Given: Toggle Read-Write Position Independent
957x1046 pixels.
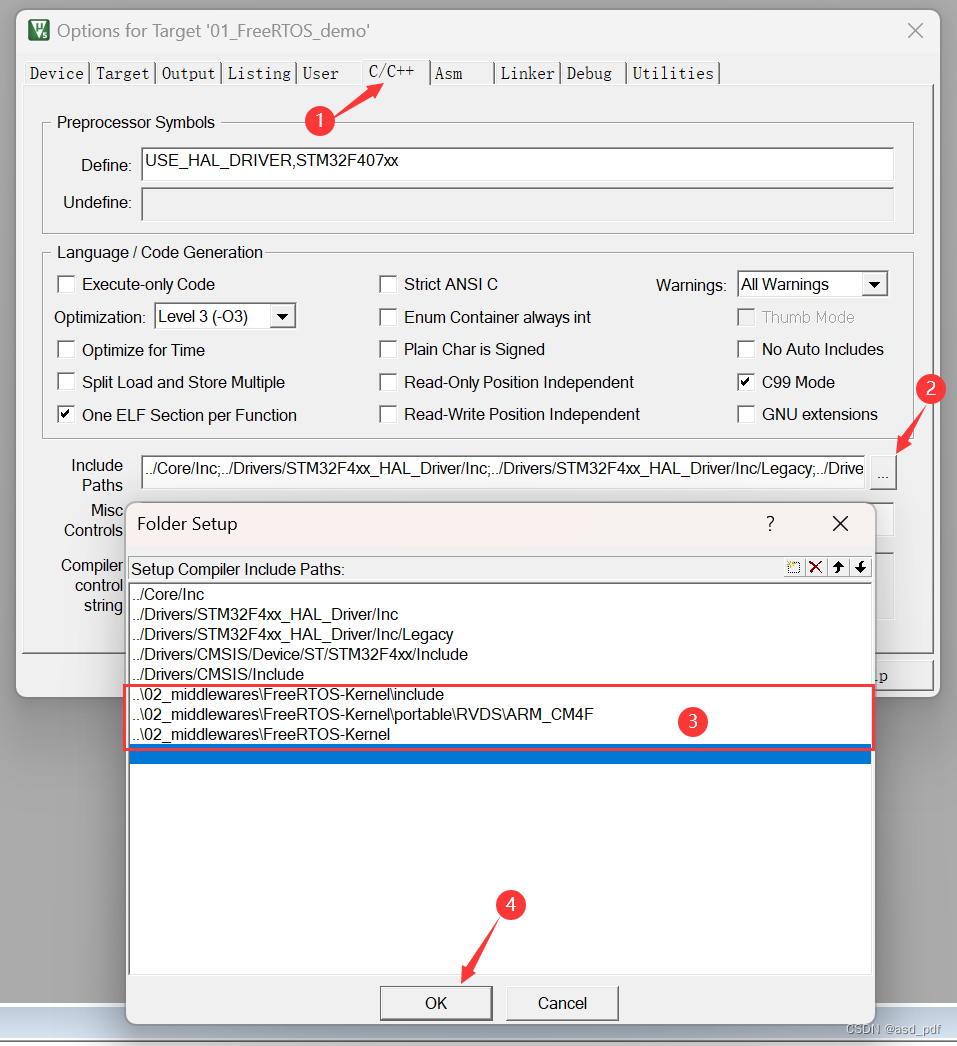Looking at the screenshot, I should (388, 414).
